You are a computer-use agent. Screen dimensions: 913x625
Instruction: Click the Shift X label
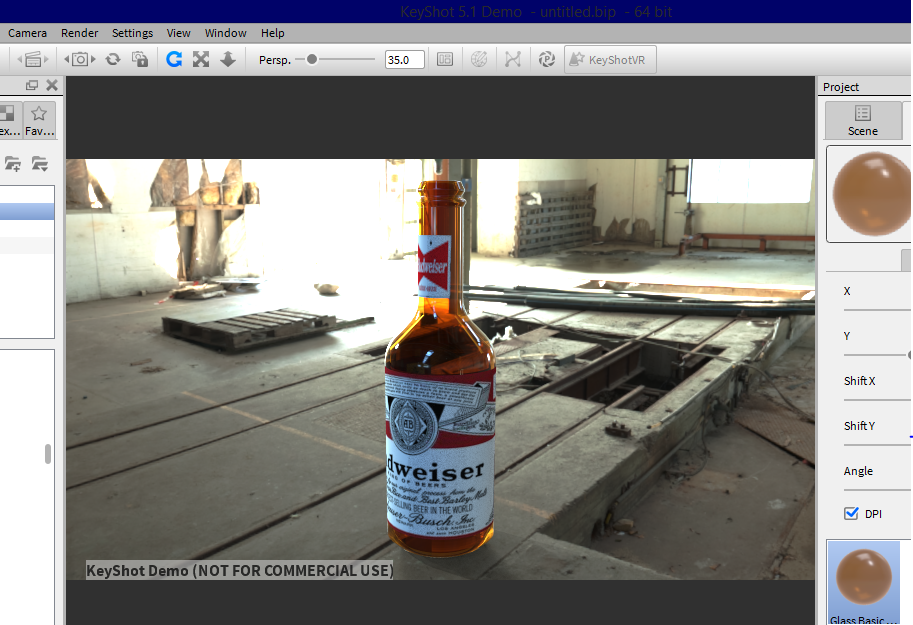(x=859, y=381)
